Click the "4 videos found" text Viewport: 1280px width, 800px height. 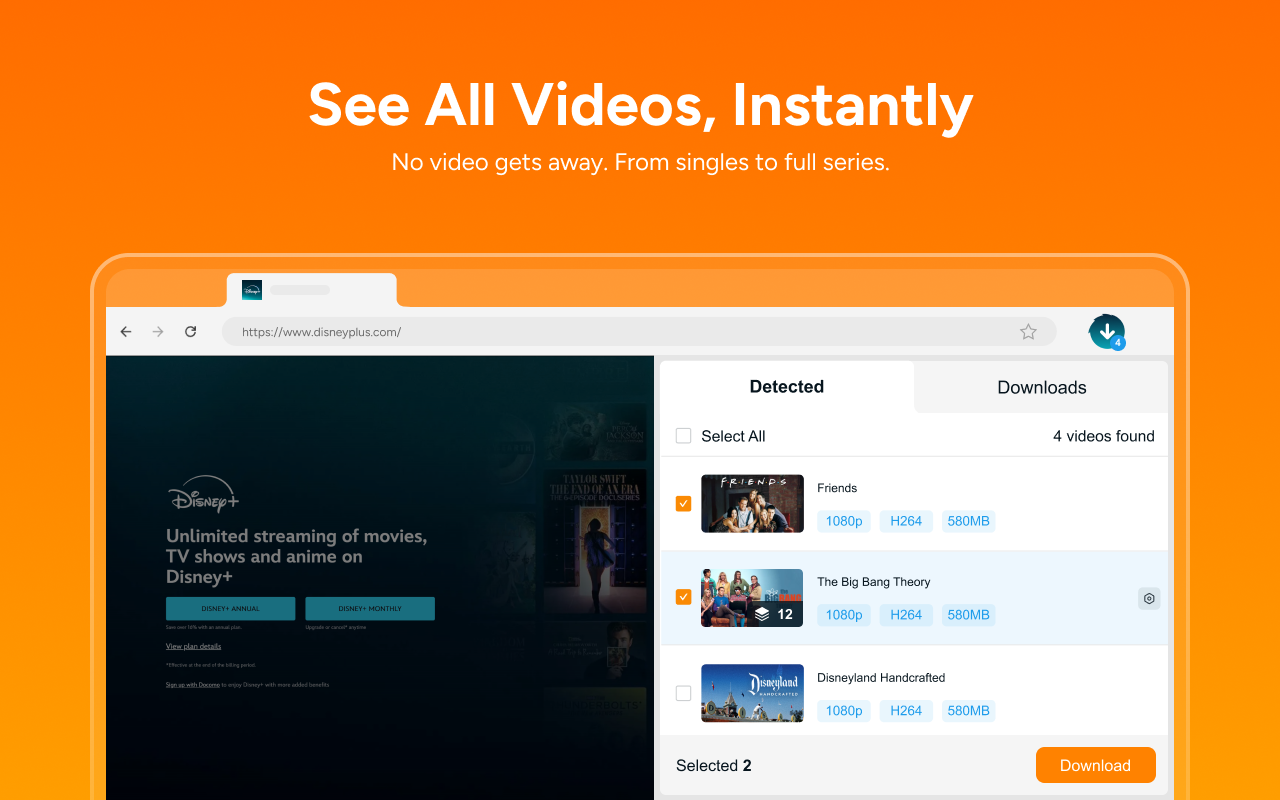point(1104,436)
